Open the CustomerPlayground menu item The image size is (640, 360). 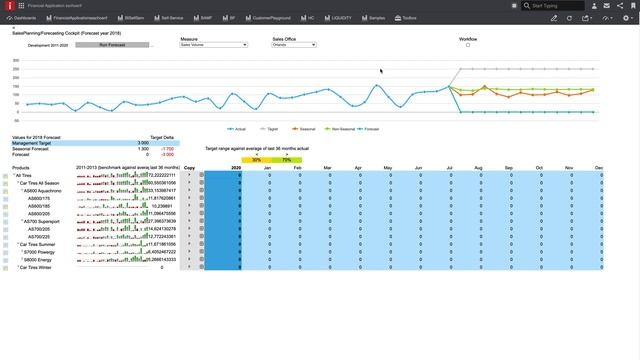(x=268, y=18)
